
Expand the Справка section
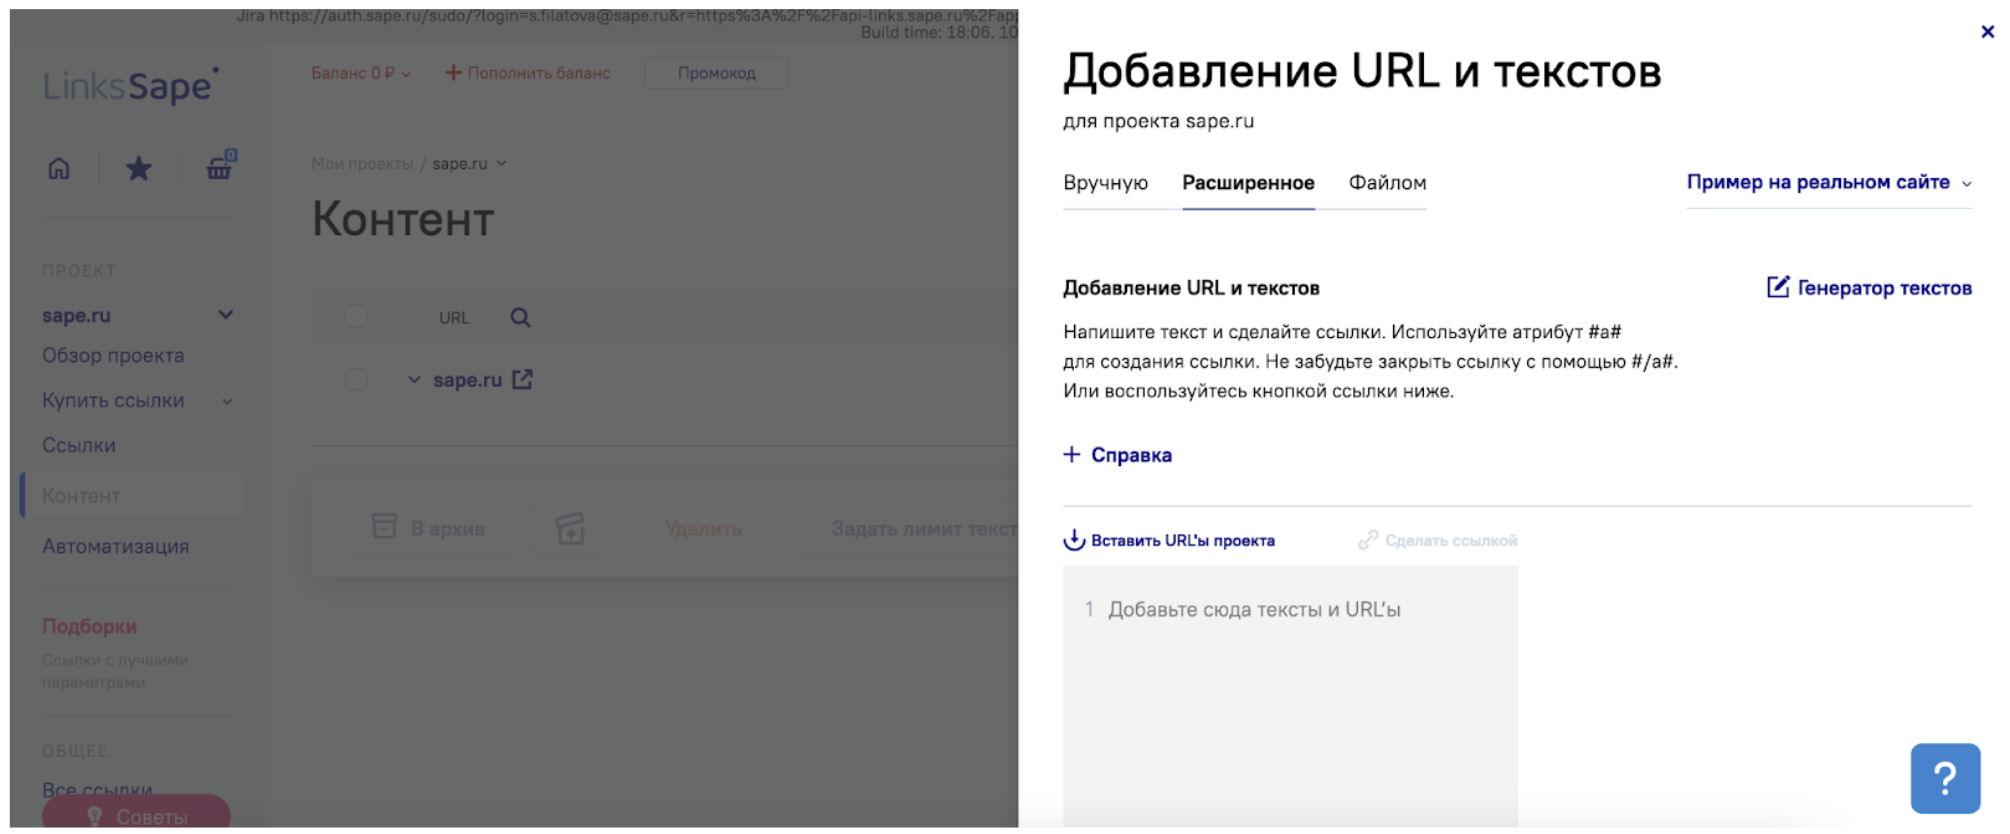click(1118, 455)
